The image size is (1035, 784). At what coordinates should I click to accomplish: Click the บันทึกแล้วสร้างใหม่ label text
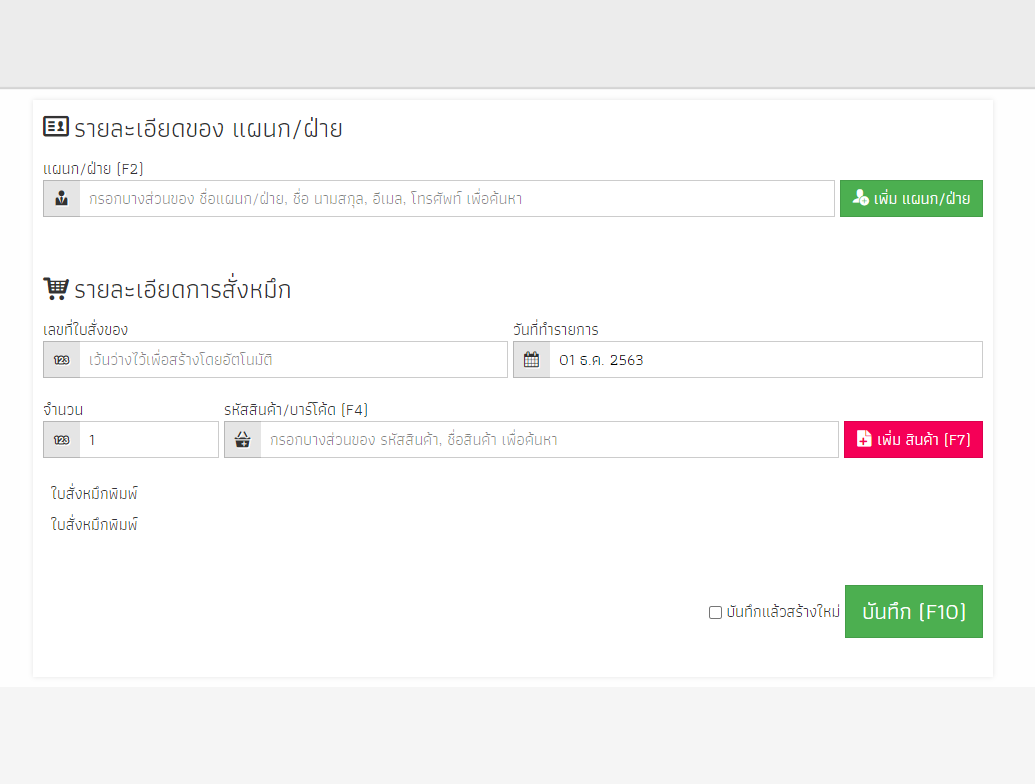(783, 612)
